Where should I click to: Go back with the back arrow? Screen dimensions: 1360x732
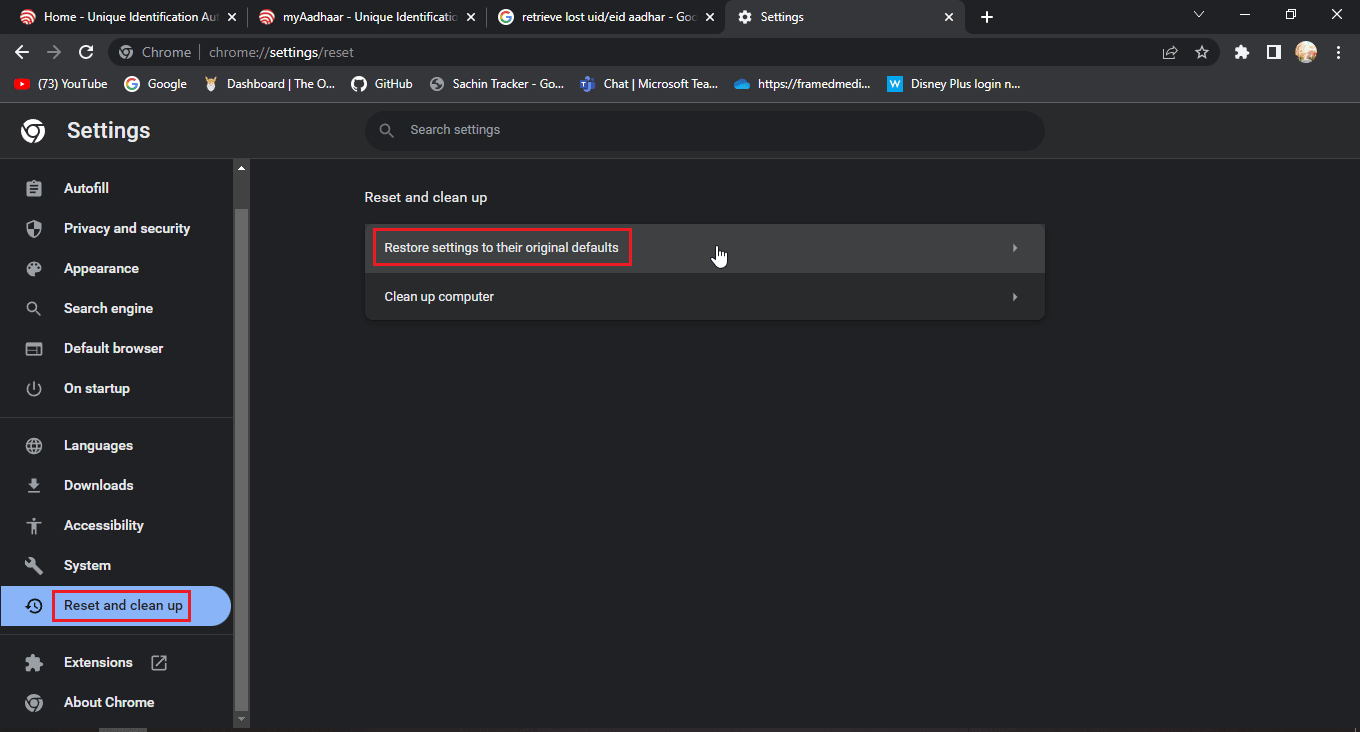(x=22, y=53)
